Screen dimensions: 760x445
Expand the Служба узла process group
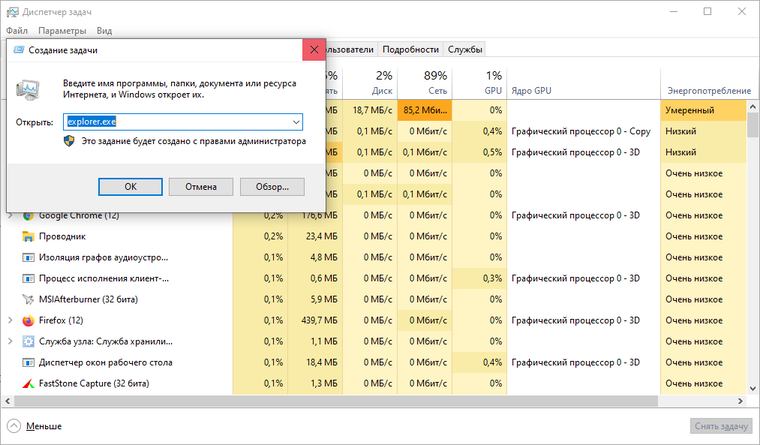click(10, 341)
